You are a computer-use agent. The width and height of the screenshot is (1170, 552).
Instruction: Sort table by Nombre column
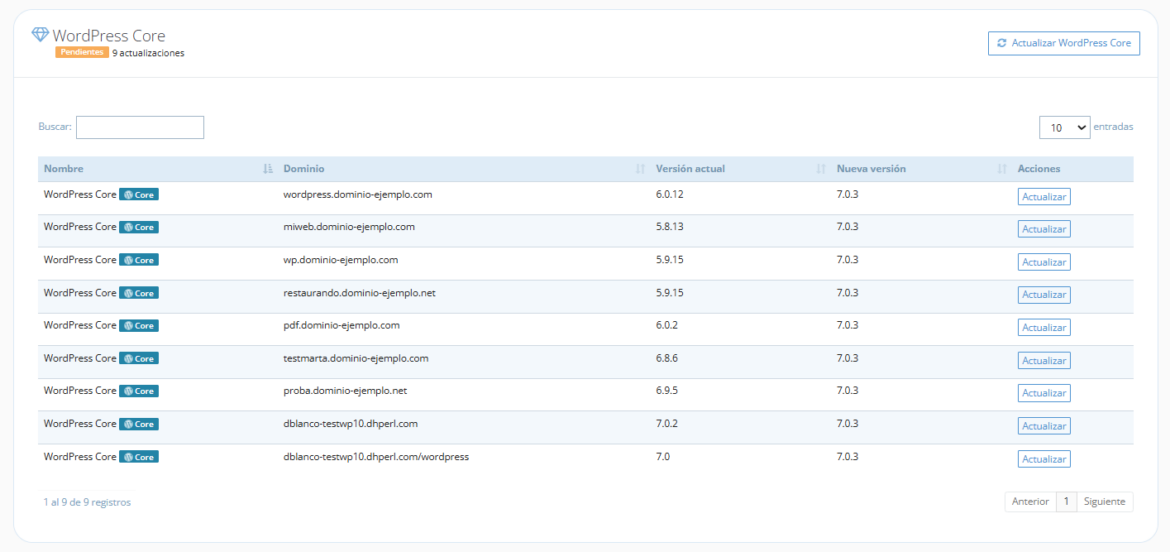click(157, 169)
